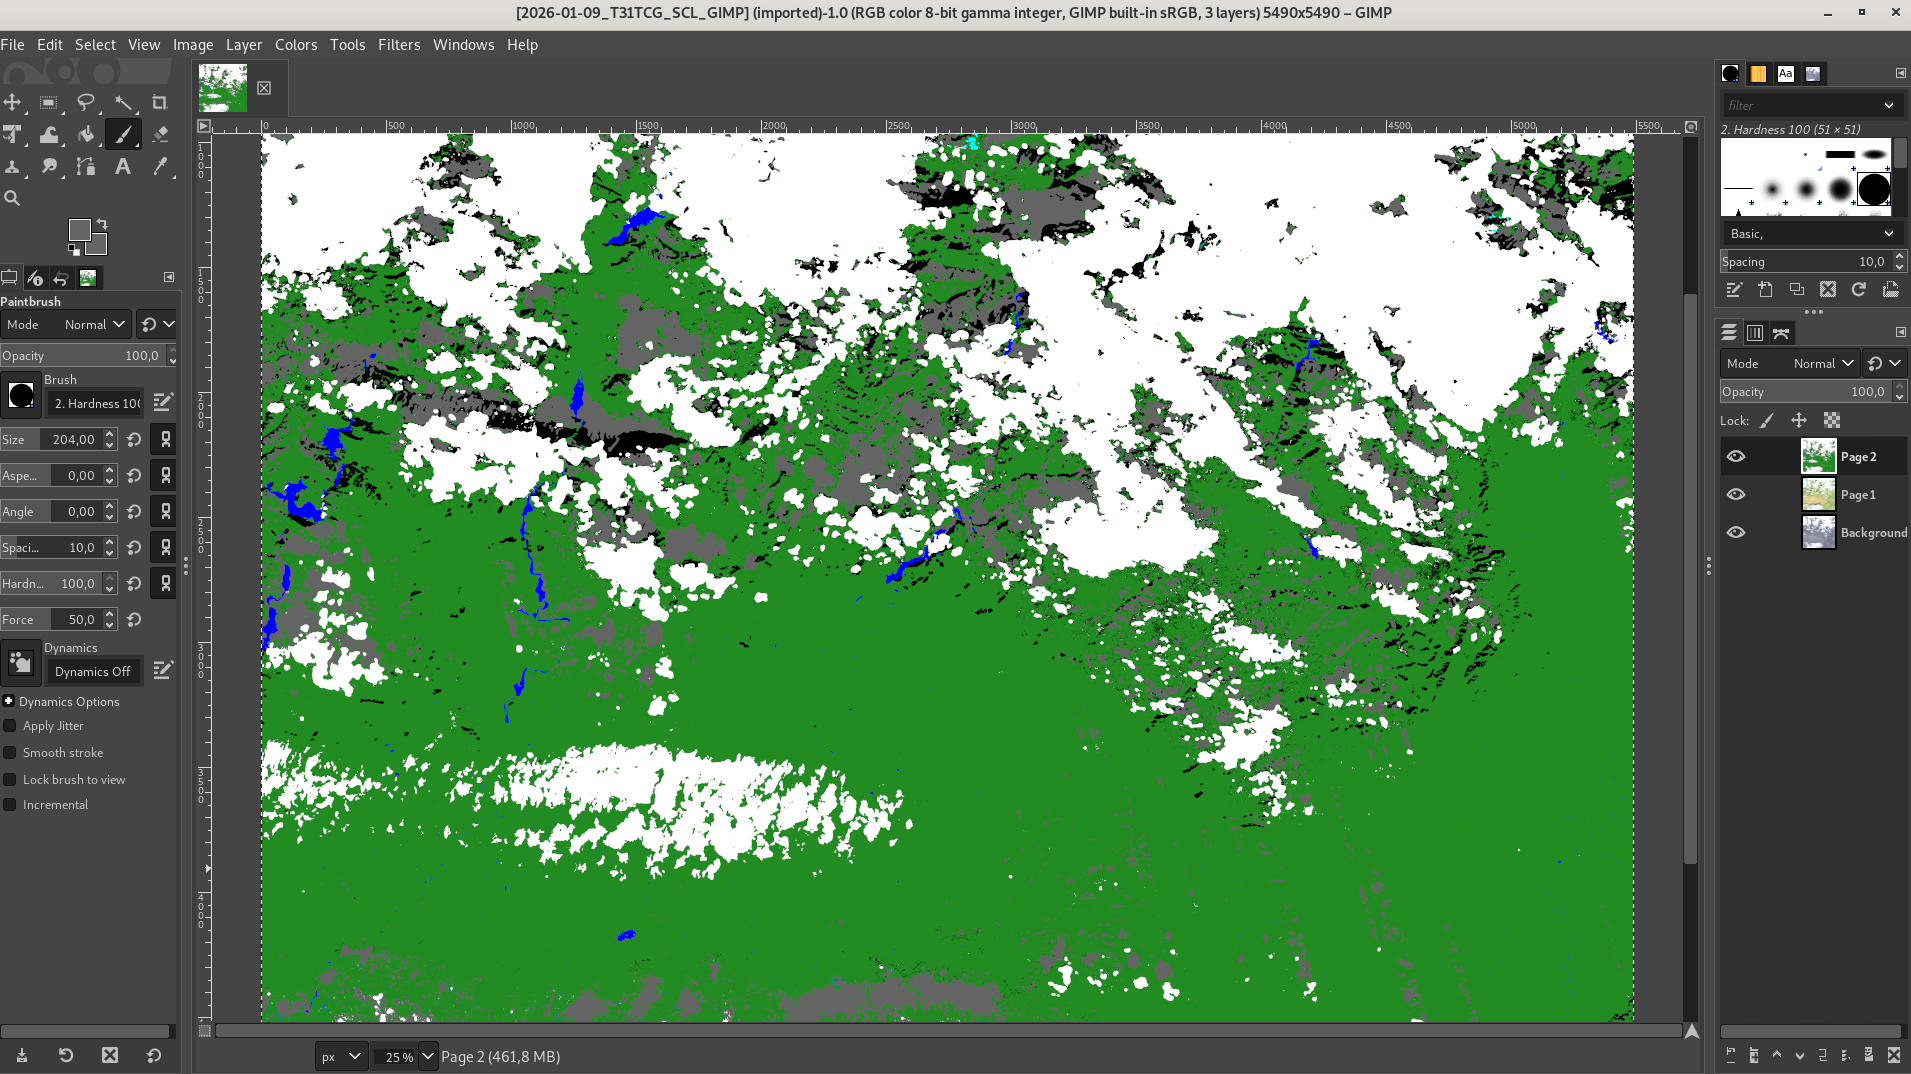This screenshot has height=1074, width=1911.
Task: Select the Free Select lasso tool
Action: [86, 102]
